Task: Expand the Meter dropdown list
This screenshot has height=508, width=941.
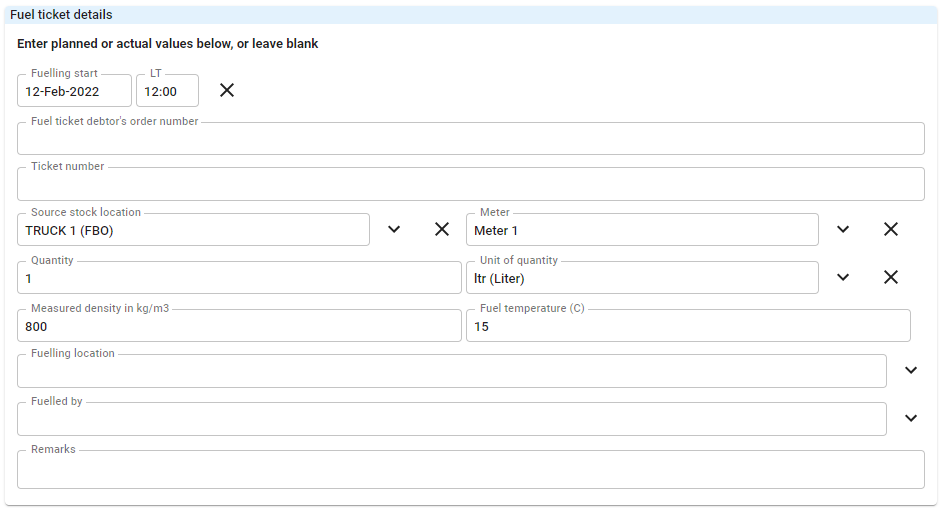Action: [843, 229]
